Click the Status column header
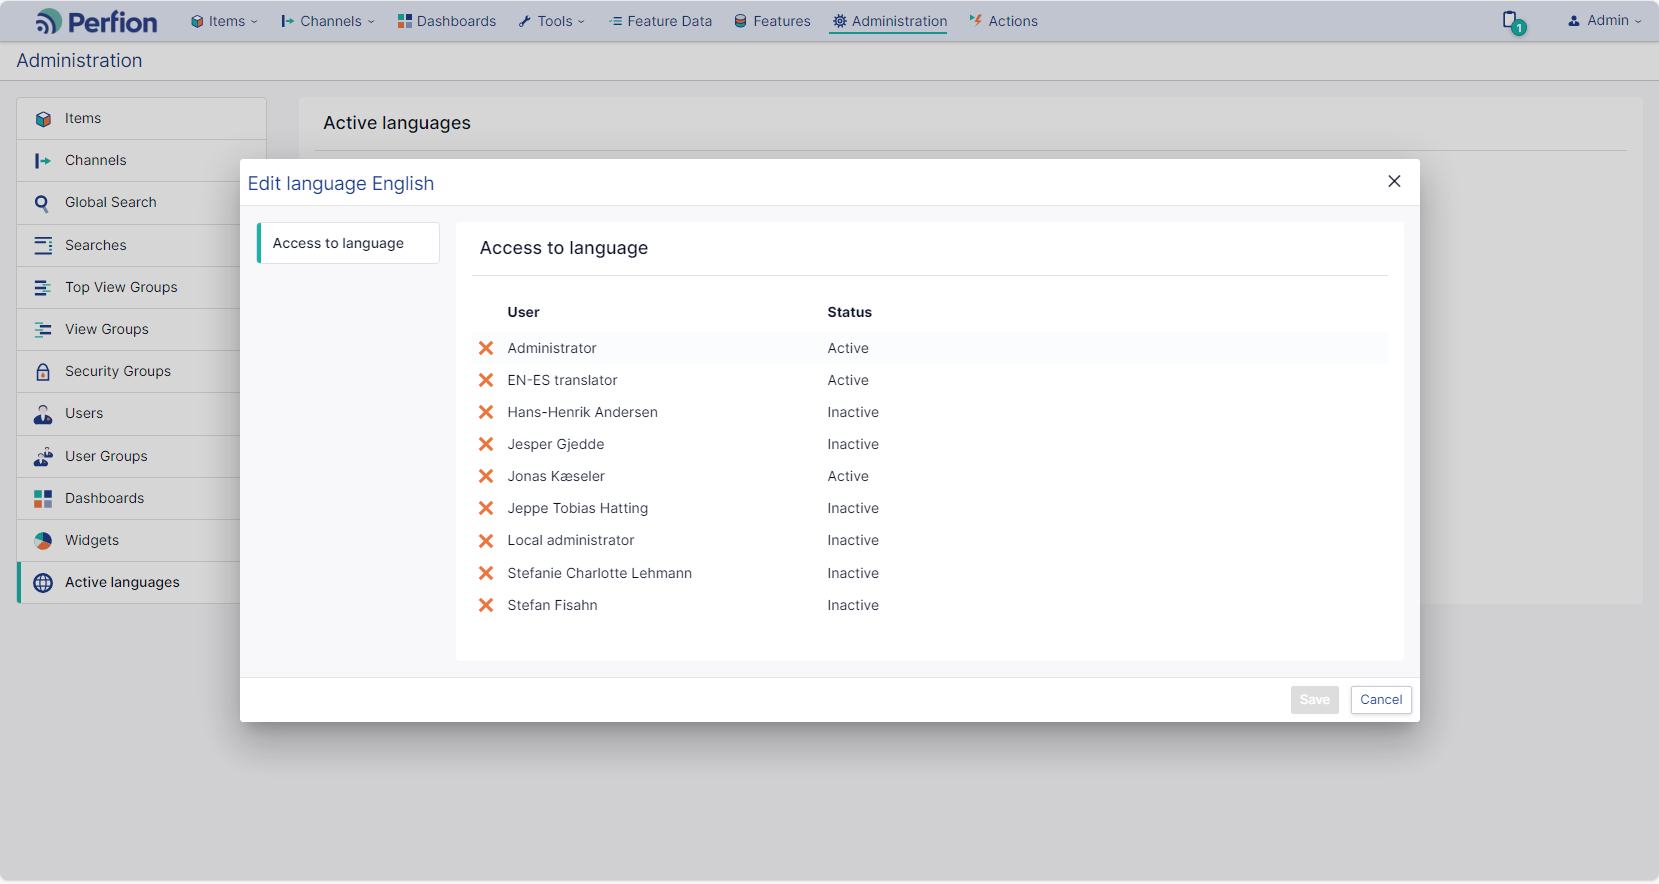The width and height of the screenshot is (1659, 884). coord(849,312)
